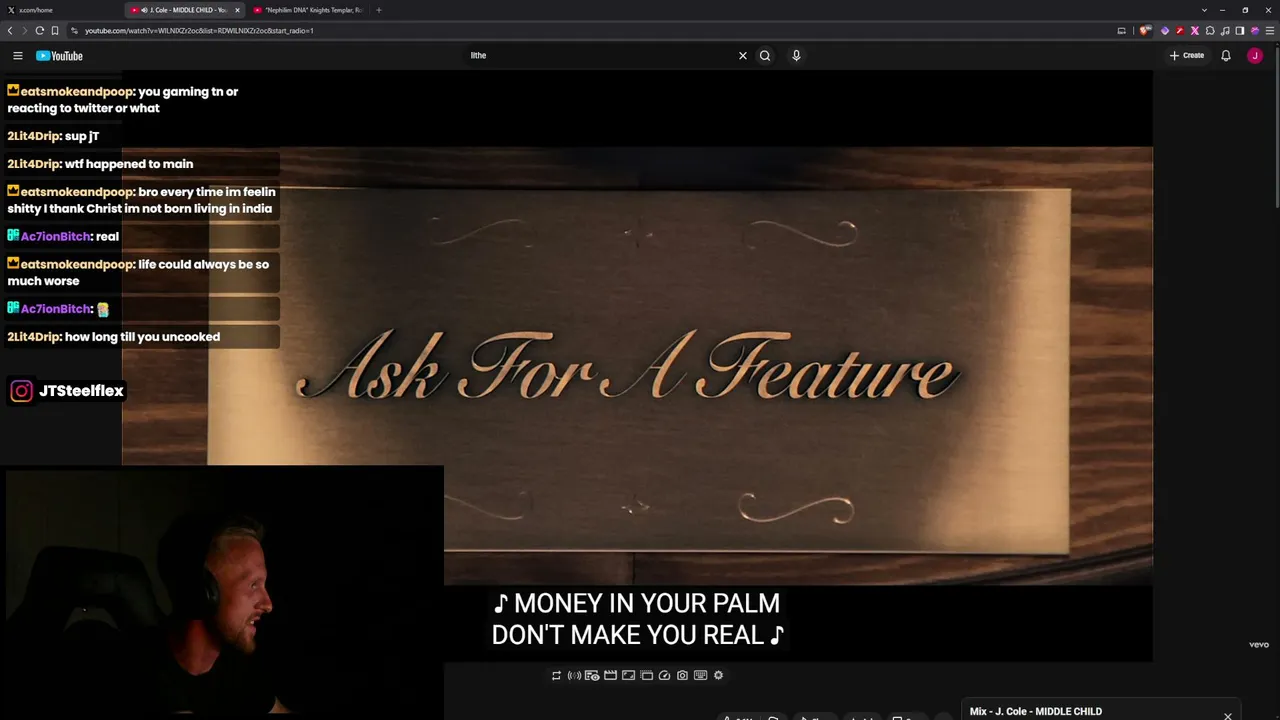Open the Create menu button
1280x720 pixels.
[1187, 56]
